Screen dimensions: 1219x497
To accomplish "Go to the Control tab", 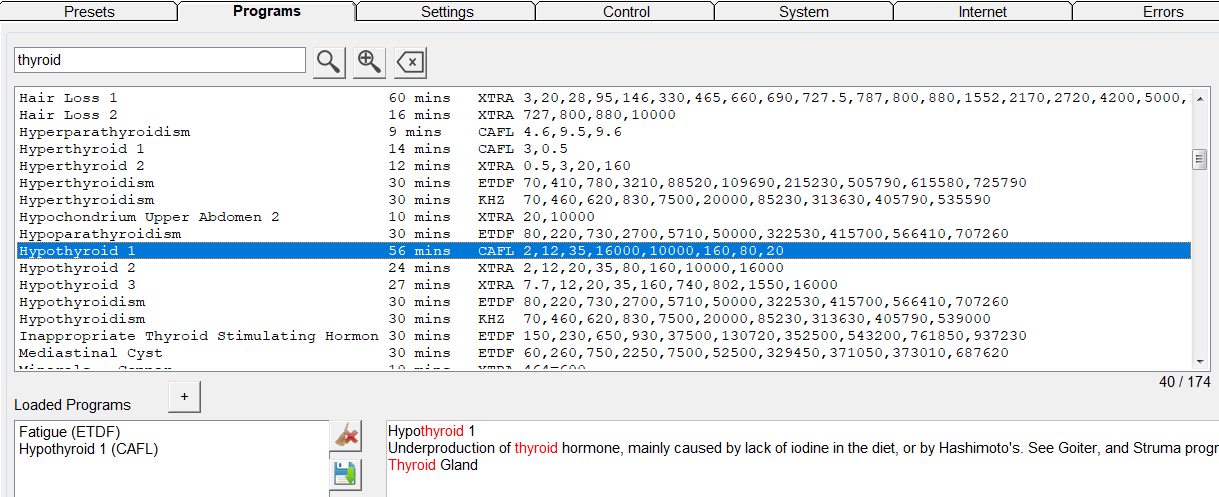I will (x=626, y=12).
